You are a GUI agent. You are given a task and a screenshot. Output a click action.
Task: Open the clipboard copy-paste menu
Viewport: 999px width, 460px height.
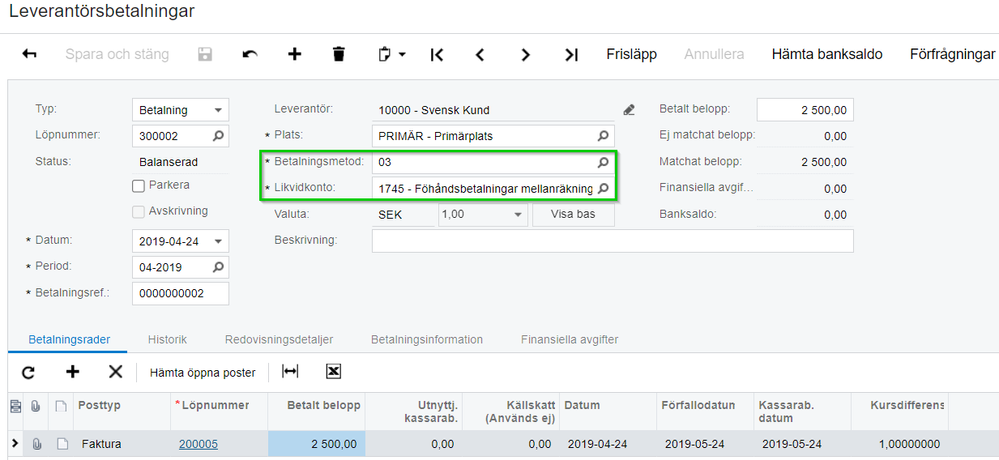pyautogui.click(x=391, y=55)
